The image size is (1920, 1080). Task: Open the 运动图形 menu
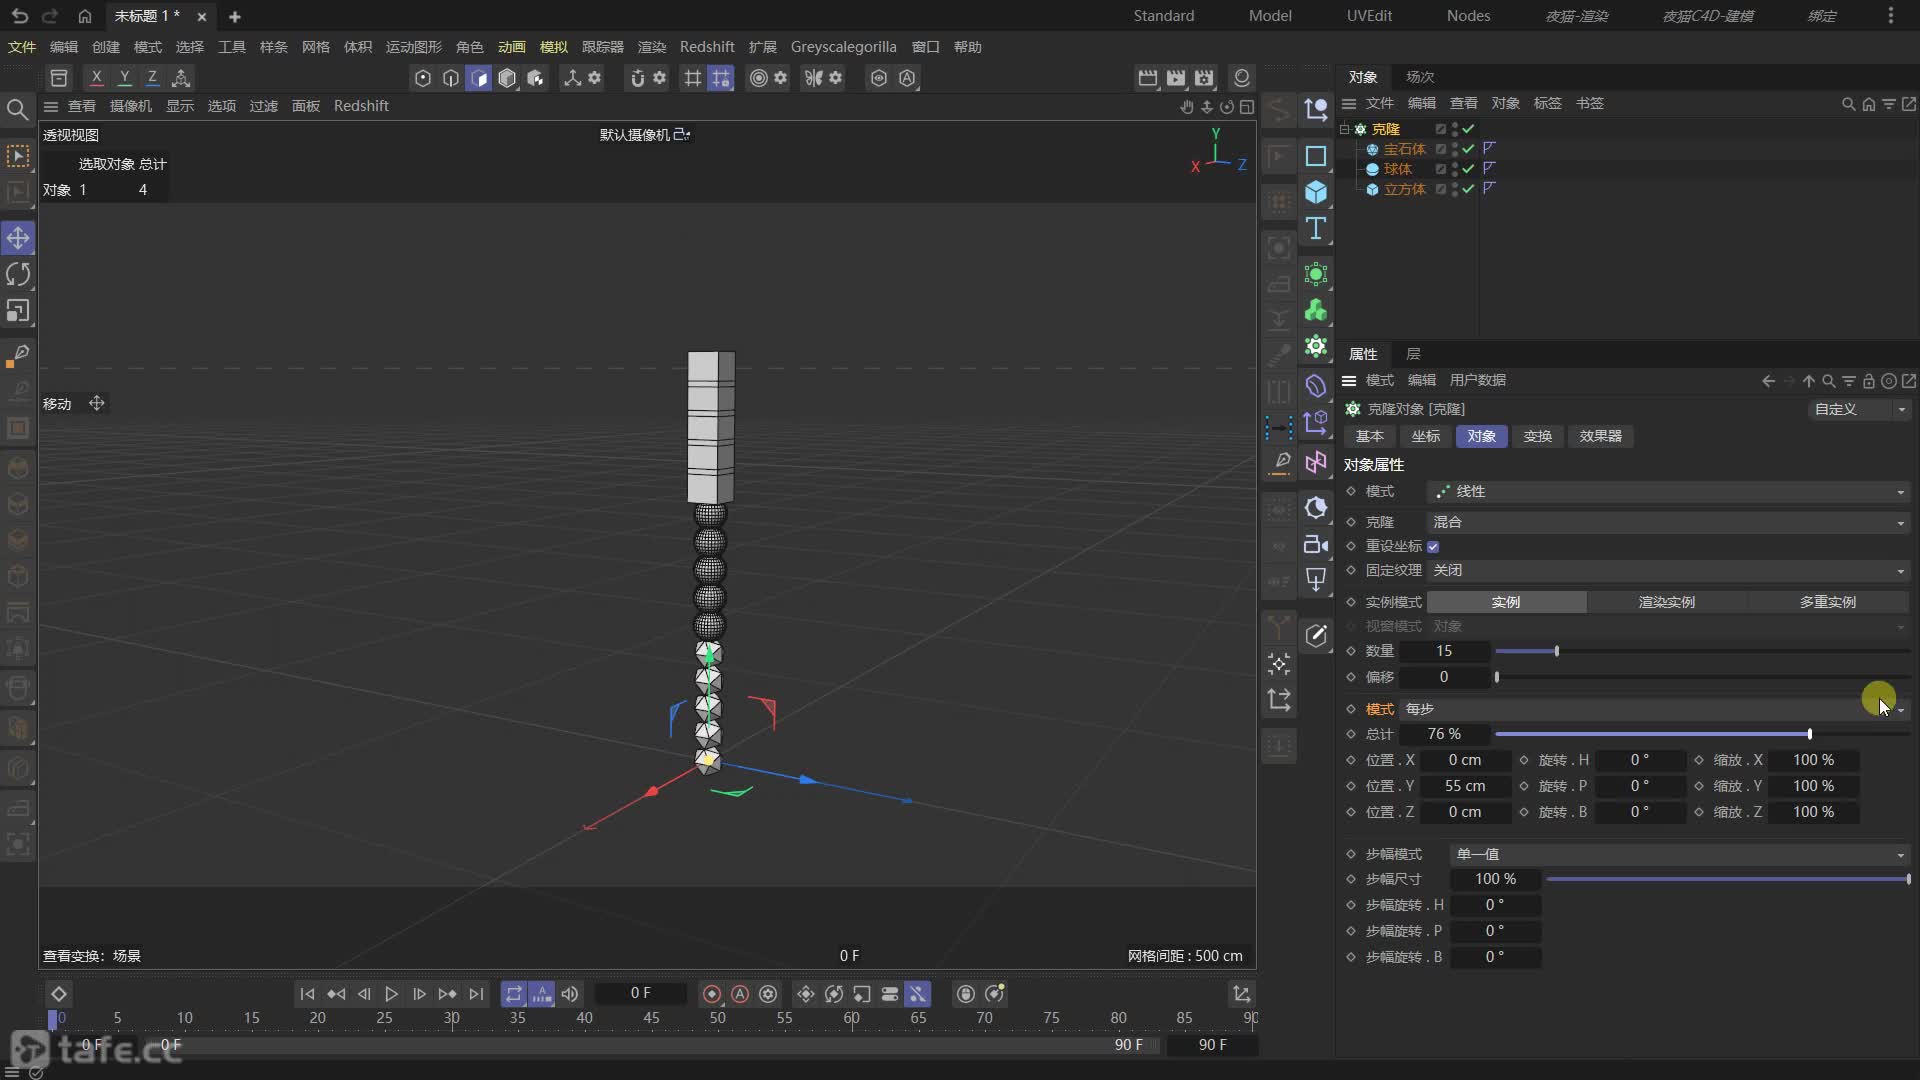click(414, 47)
